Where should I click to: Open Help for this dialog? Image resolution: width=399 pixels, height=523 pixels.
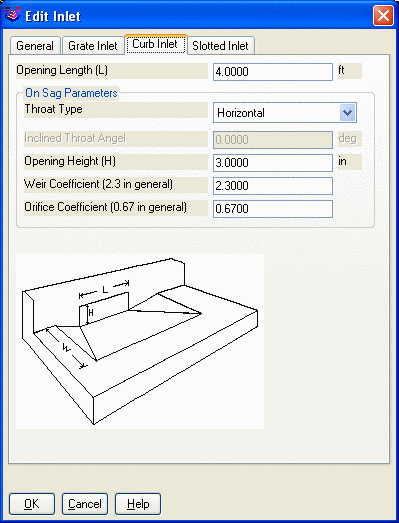coord(138,504)
